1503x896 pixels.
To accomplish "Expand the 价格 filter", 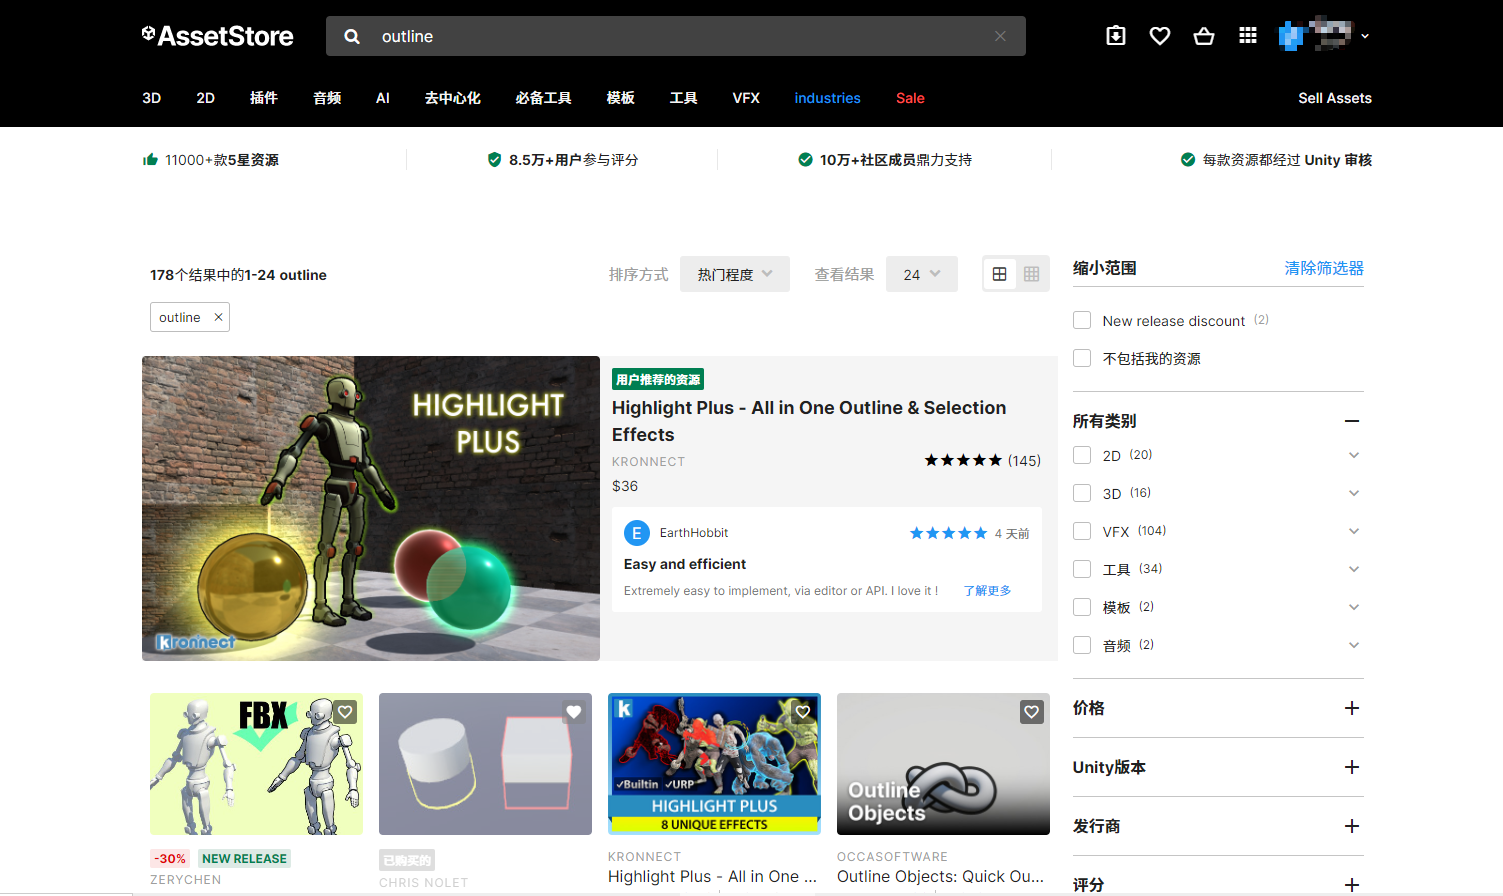I will click(1352, 708).
